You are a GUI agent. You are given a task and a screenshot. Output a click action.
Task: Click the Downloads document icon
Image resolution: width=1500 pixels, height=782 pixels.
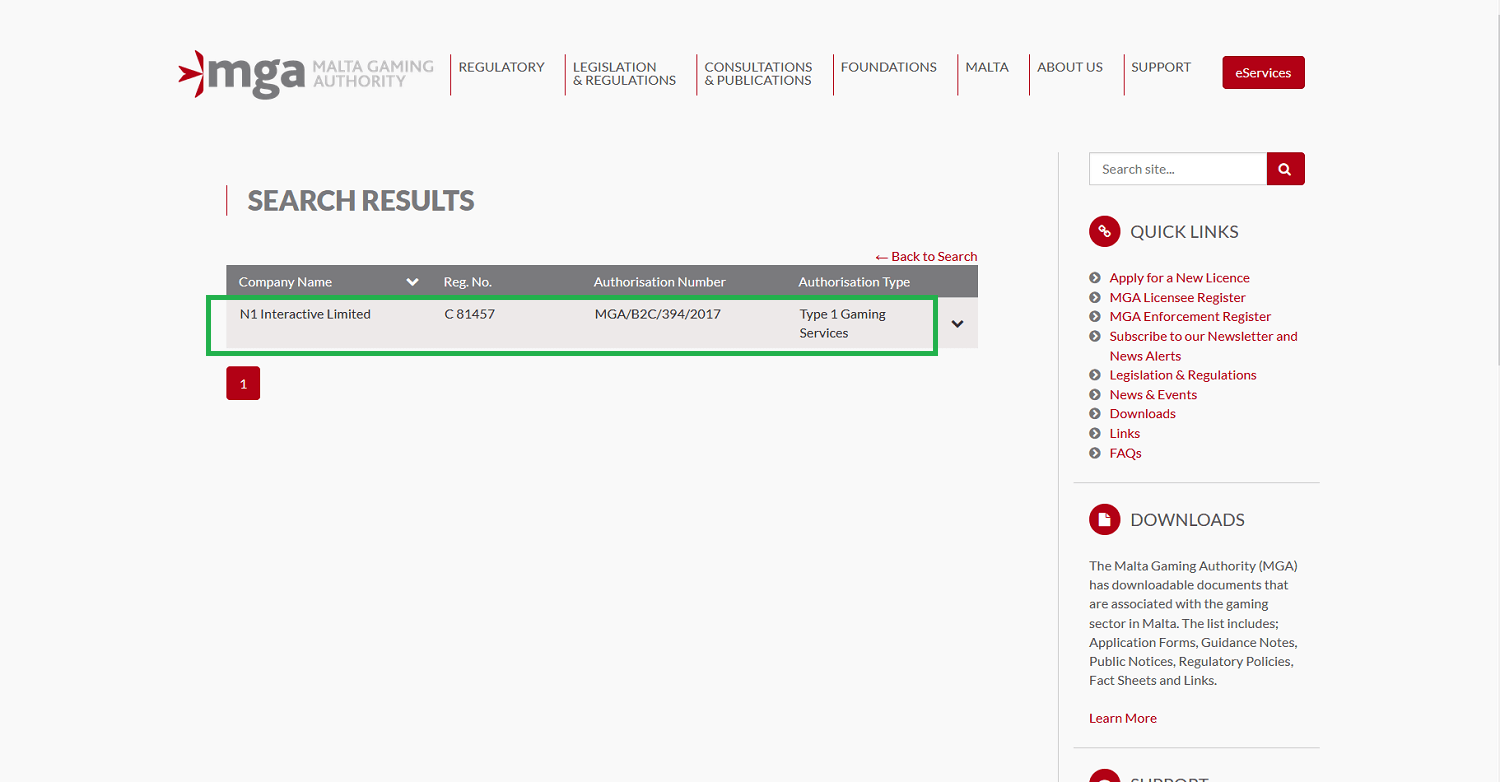pyautogui.click(x=1104, y=519)
